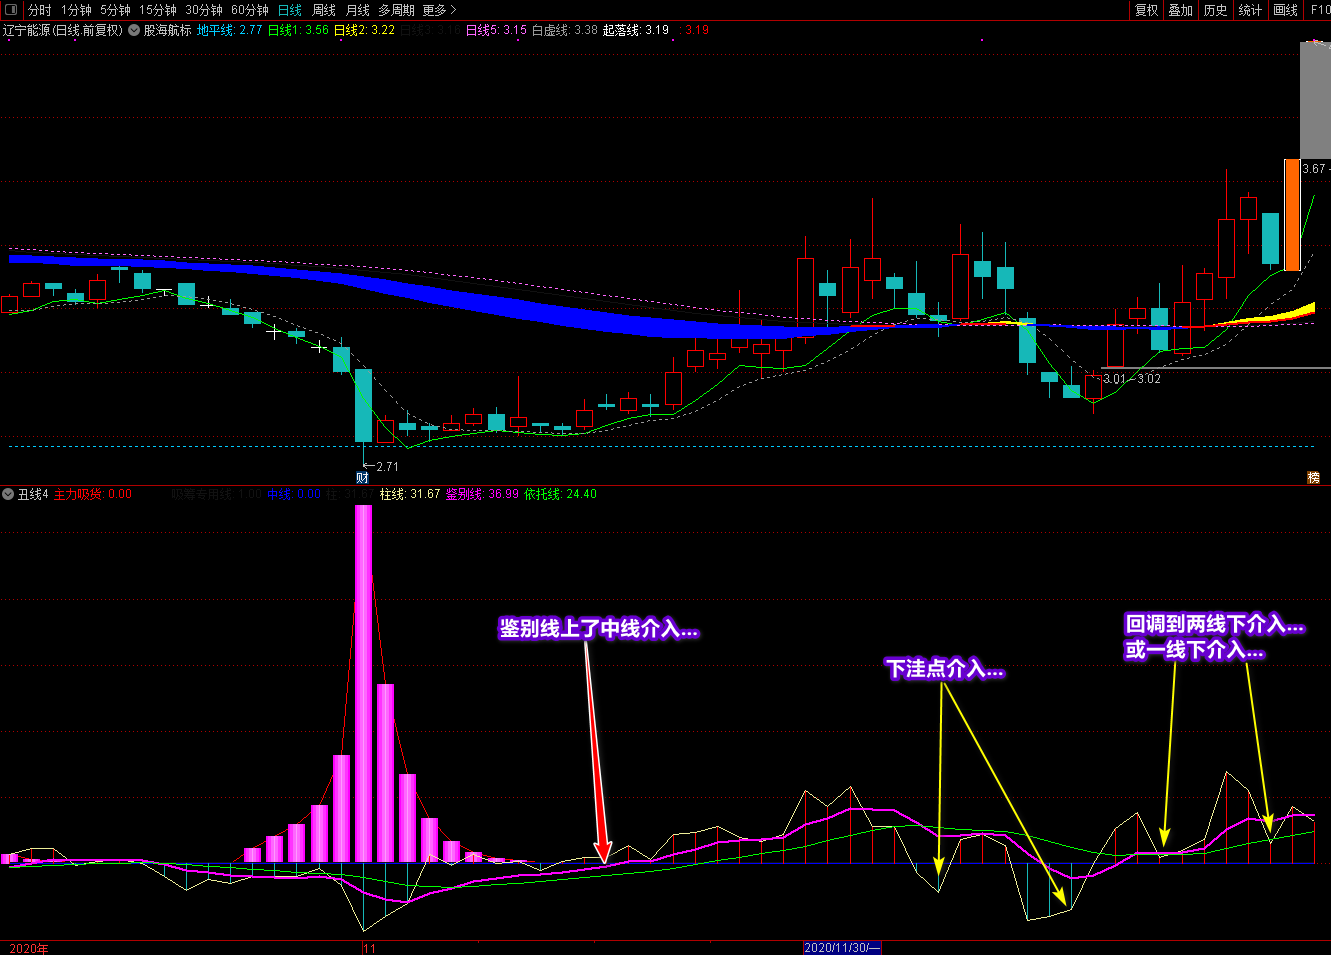Select the 日线 daily chart tab
The image size is (1331, 955).
click(x=290, y=10)
